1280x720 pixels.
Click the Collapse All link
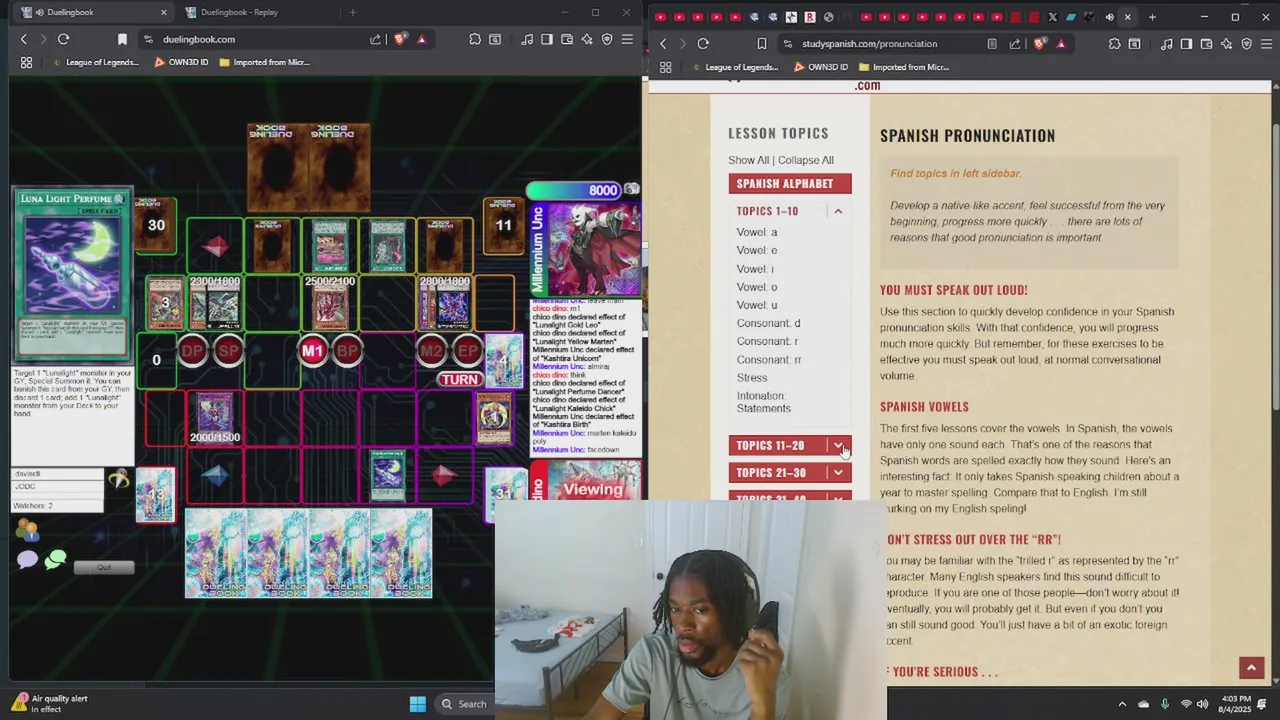coord(806,160)
